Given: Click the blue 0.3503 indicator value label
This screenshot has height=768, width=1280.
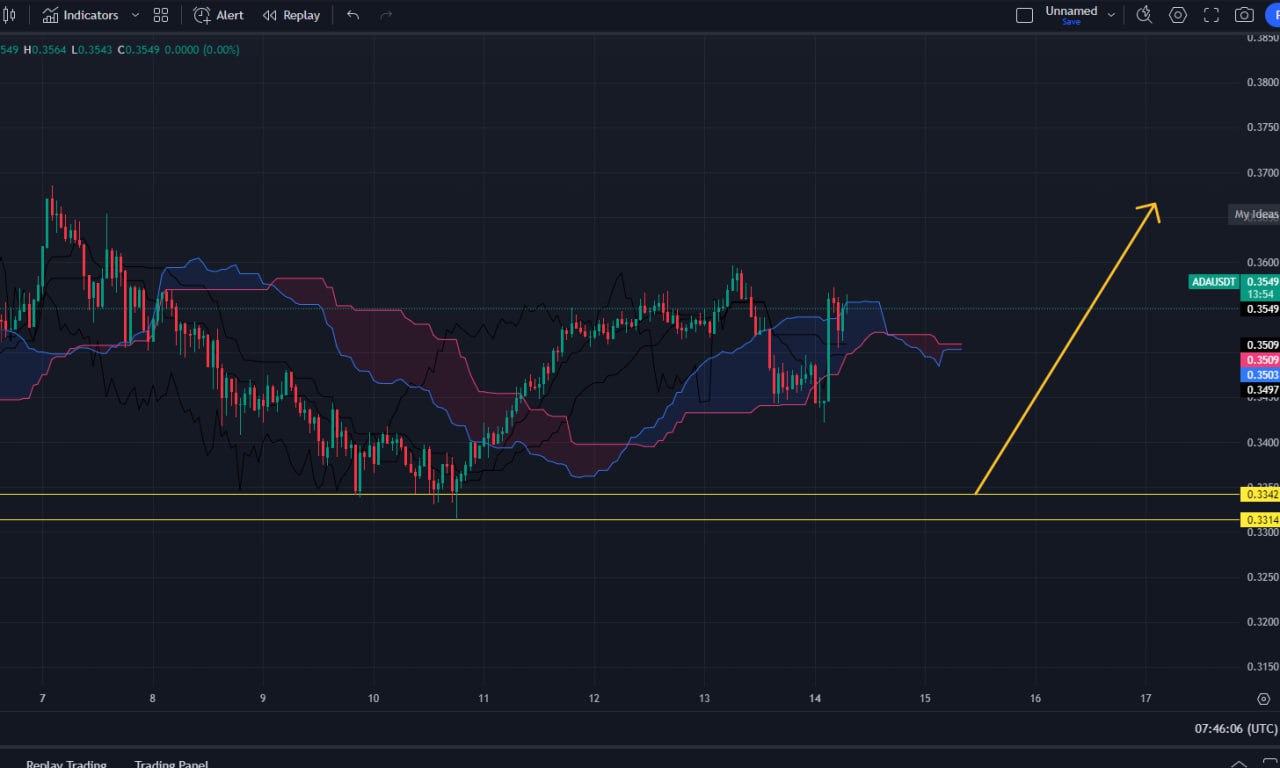Looking at the screenshot, I should [x=1260, y=374].
